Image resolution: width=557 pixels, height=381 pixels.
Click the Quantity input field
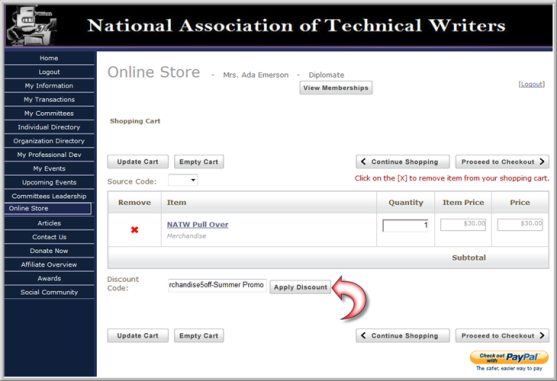click(x=405, y=225)
